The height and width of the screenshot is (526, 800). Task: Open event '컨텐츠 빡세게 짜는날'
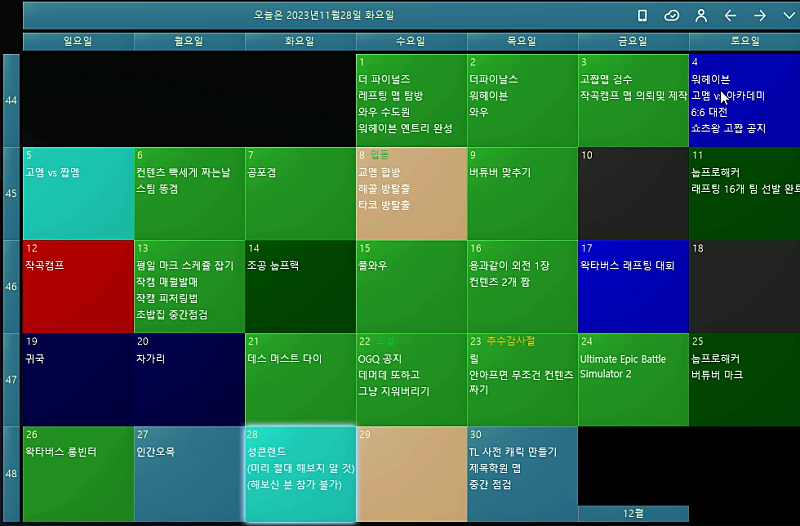tap(183, 173)
